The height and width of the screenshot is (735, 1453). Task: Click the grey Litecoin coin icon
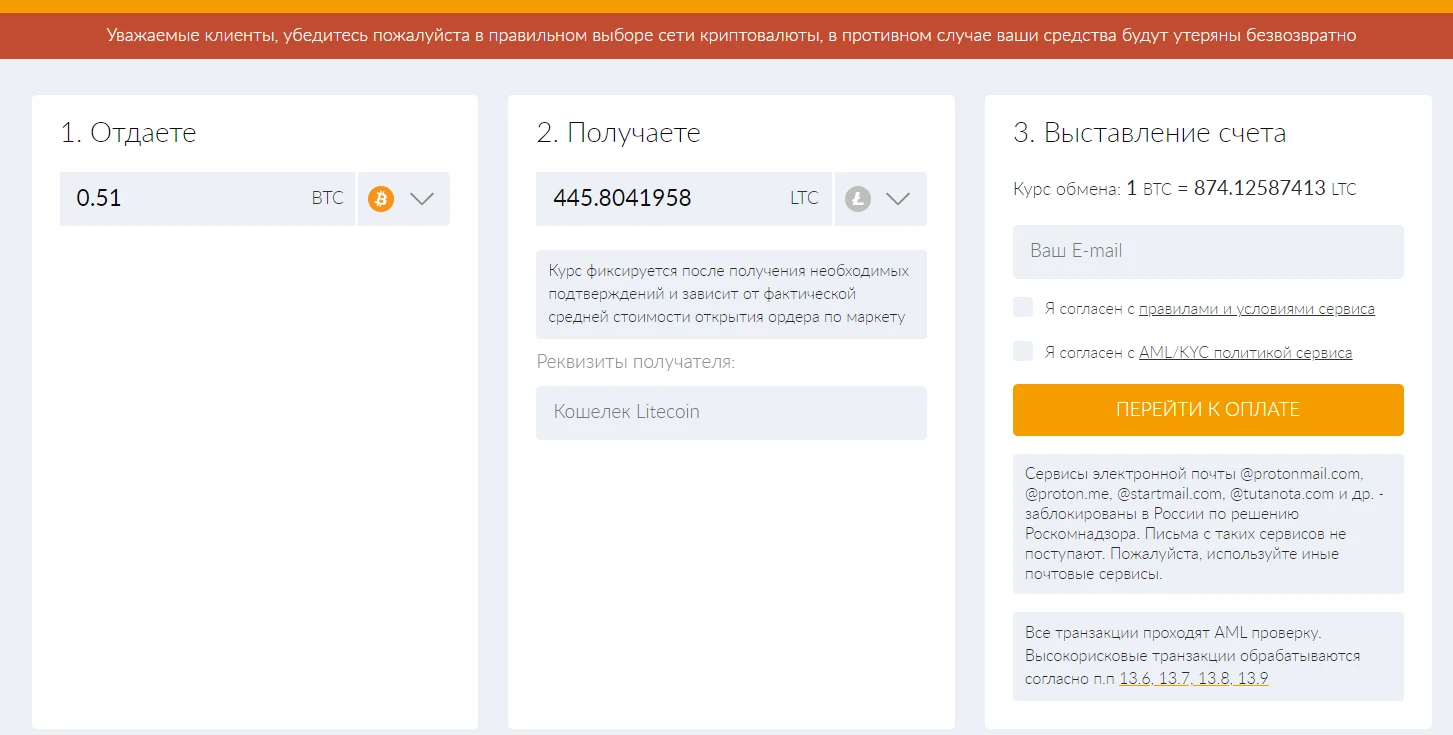pyautogui.click(x=858, y=198)
